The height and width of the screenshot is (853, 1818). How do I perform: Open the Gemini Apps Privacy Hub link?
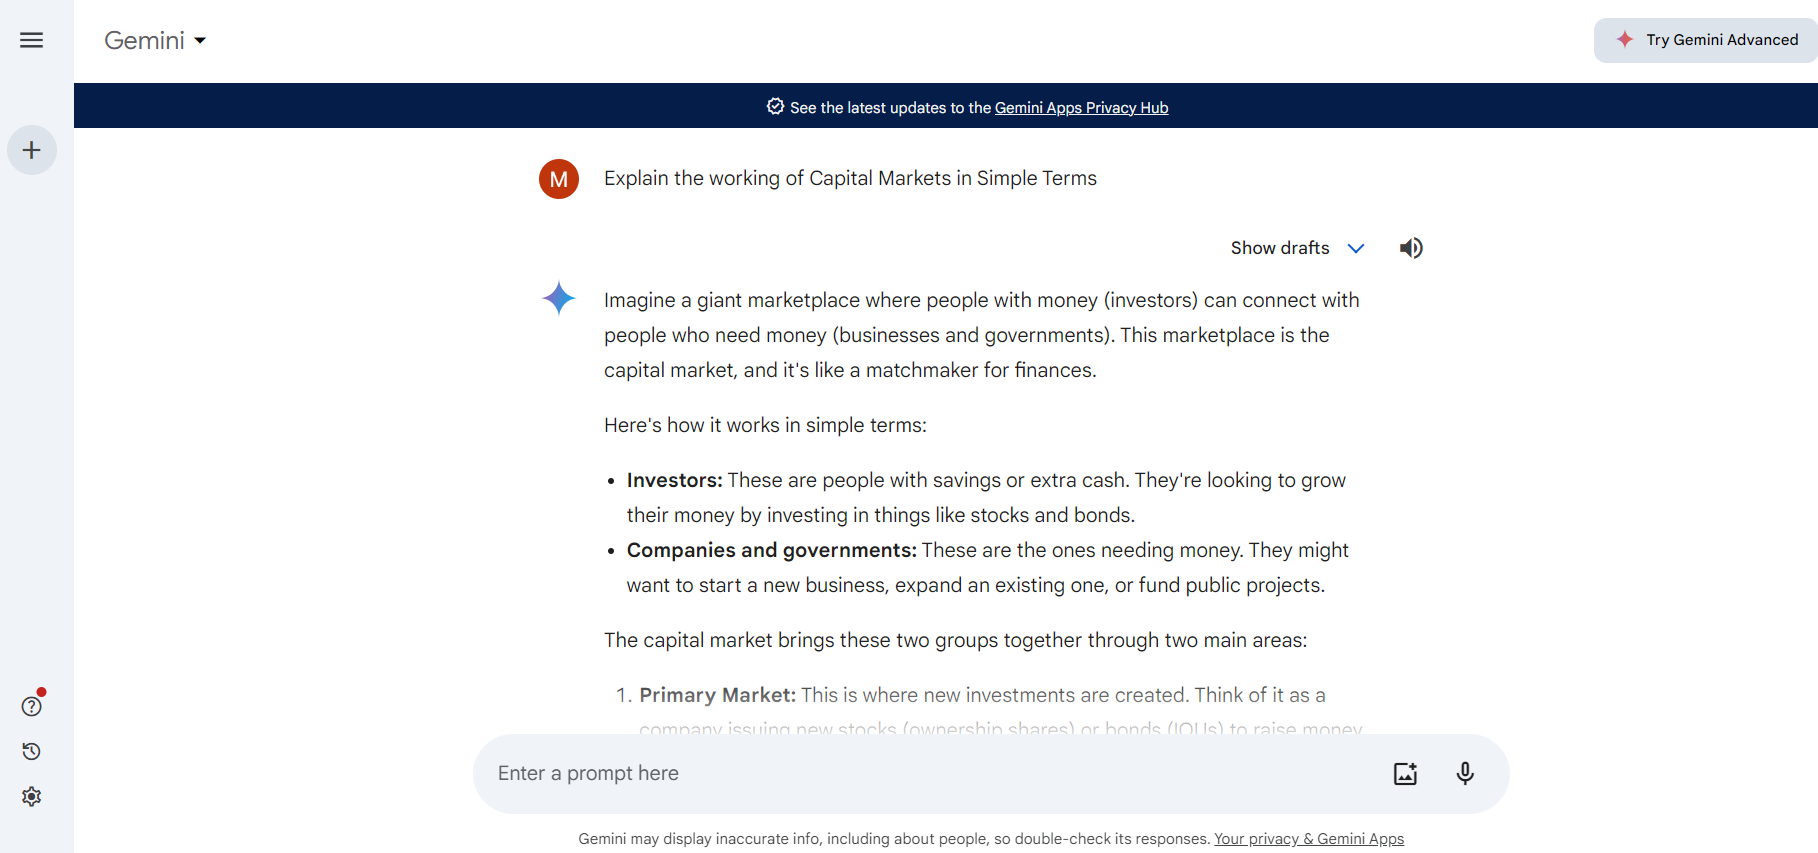1081,108
